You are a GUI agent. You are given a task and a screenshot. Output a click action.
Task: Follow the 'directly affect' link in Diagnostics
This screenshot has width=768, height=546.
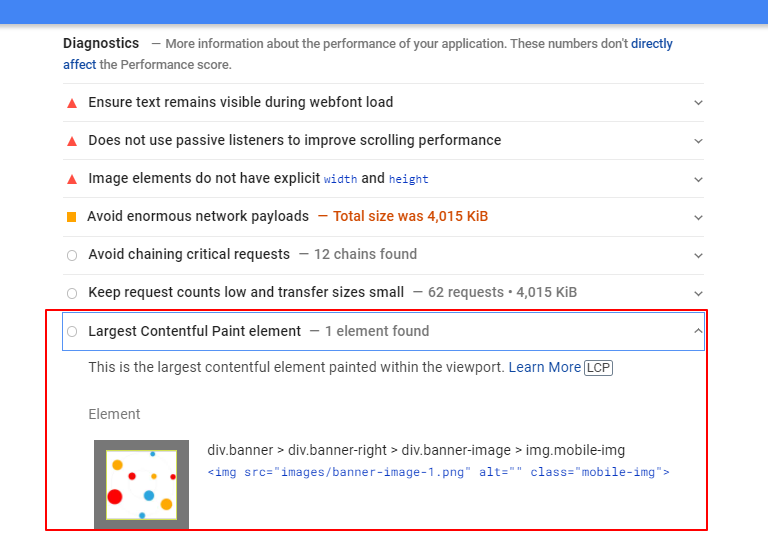(651, 44)
